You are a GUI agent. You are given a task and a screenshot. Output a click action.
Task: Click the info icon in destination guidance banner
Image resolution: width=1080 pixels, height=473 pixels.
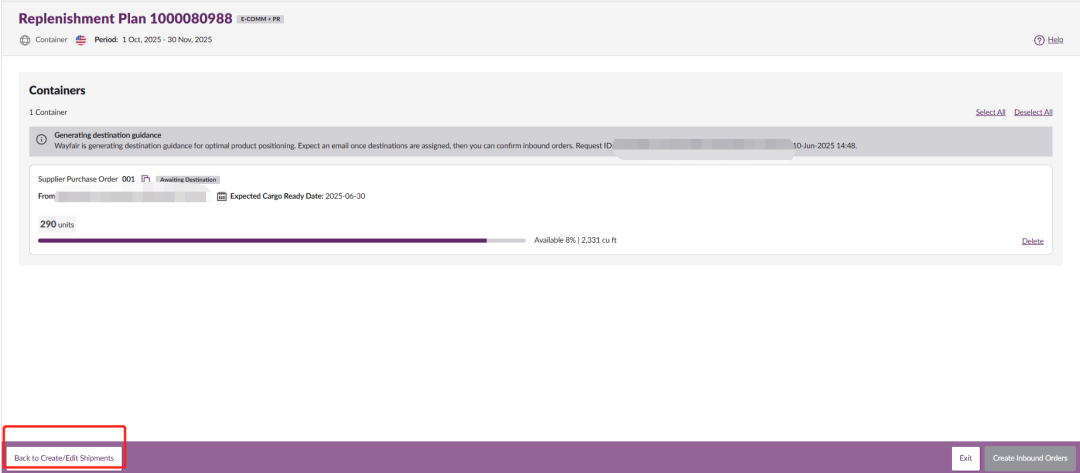point(42,140)
